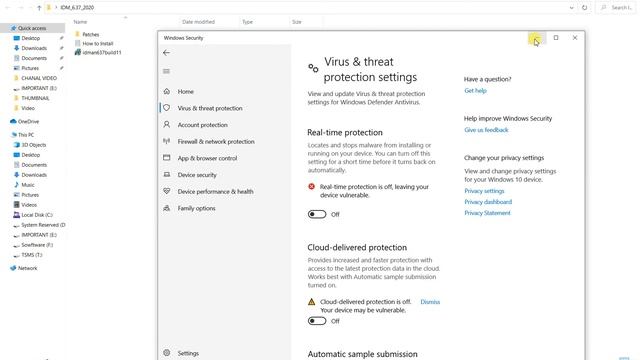Open the Privacy dashboard link
The image size is (640, 360).
(x=488, y=202)
